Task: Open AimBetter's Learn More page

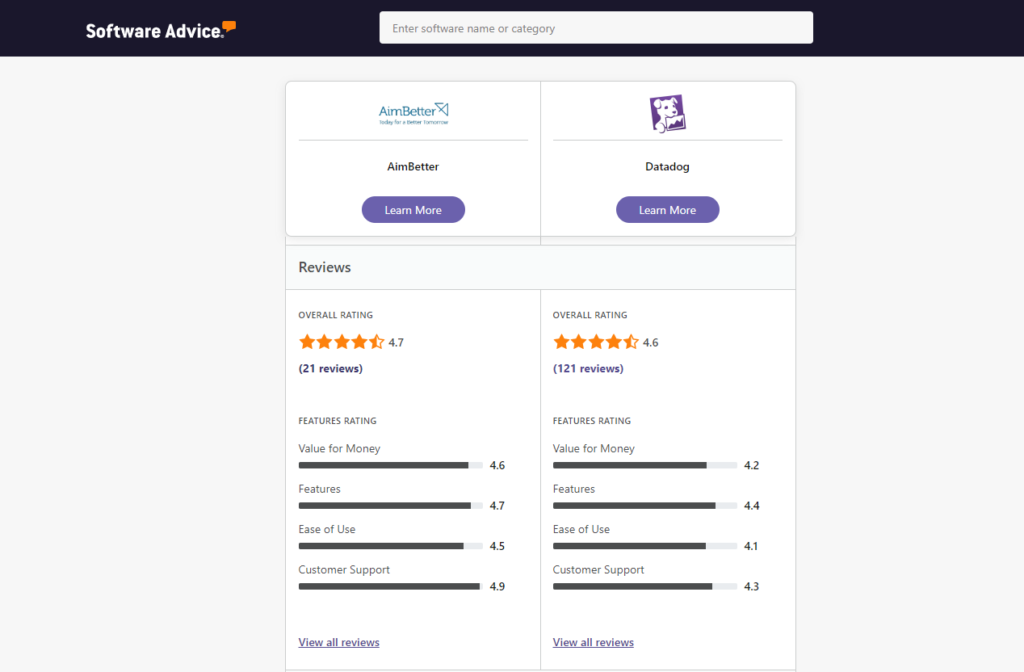Action: pyautogui.click(x=413, y=209)
